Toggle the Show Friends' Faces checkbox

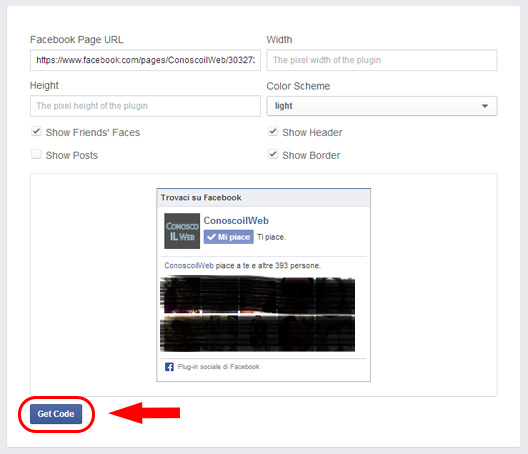(36, 131)
